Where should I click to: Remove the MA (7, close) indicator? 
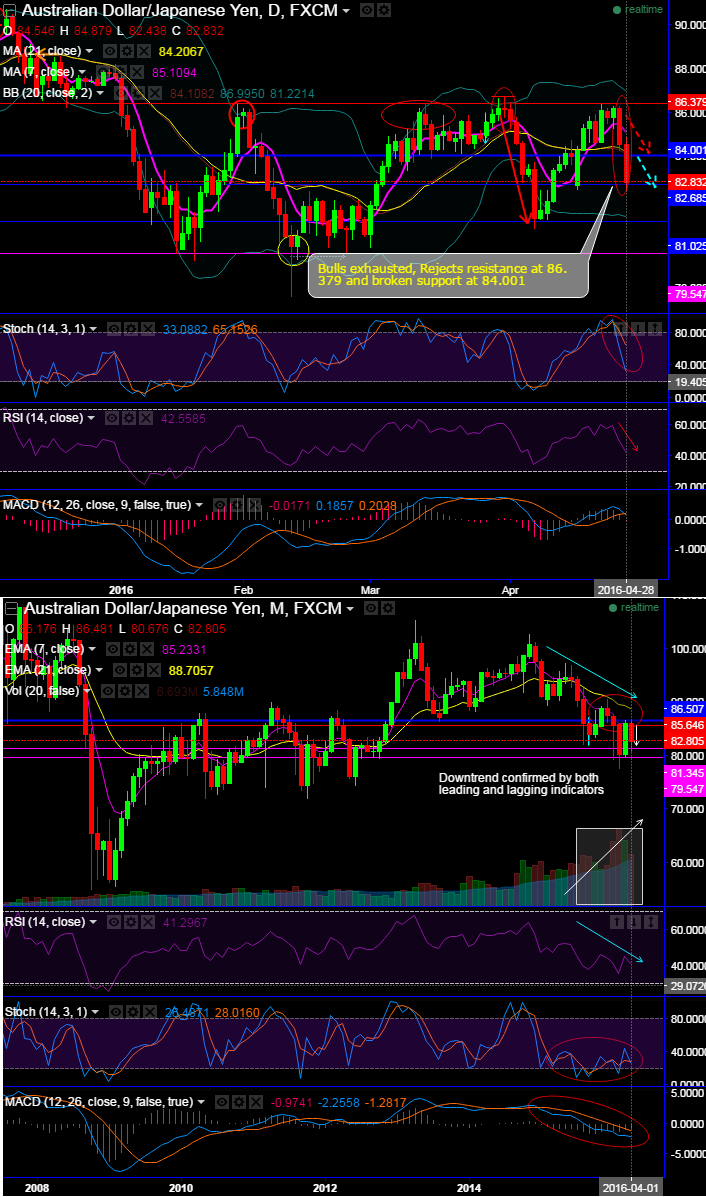point(135,73)
